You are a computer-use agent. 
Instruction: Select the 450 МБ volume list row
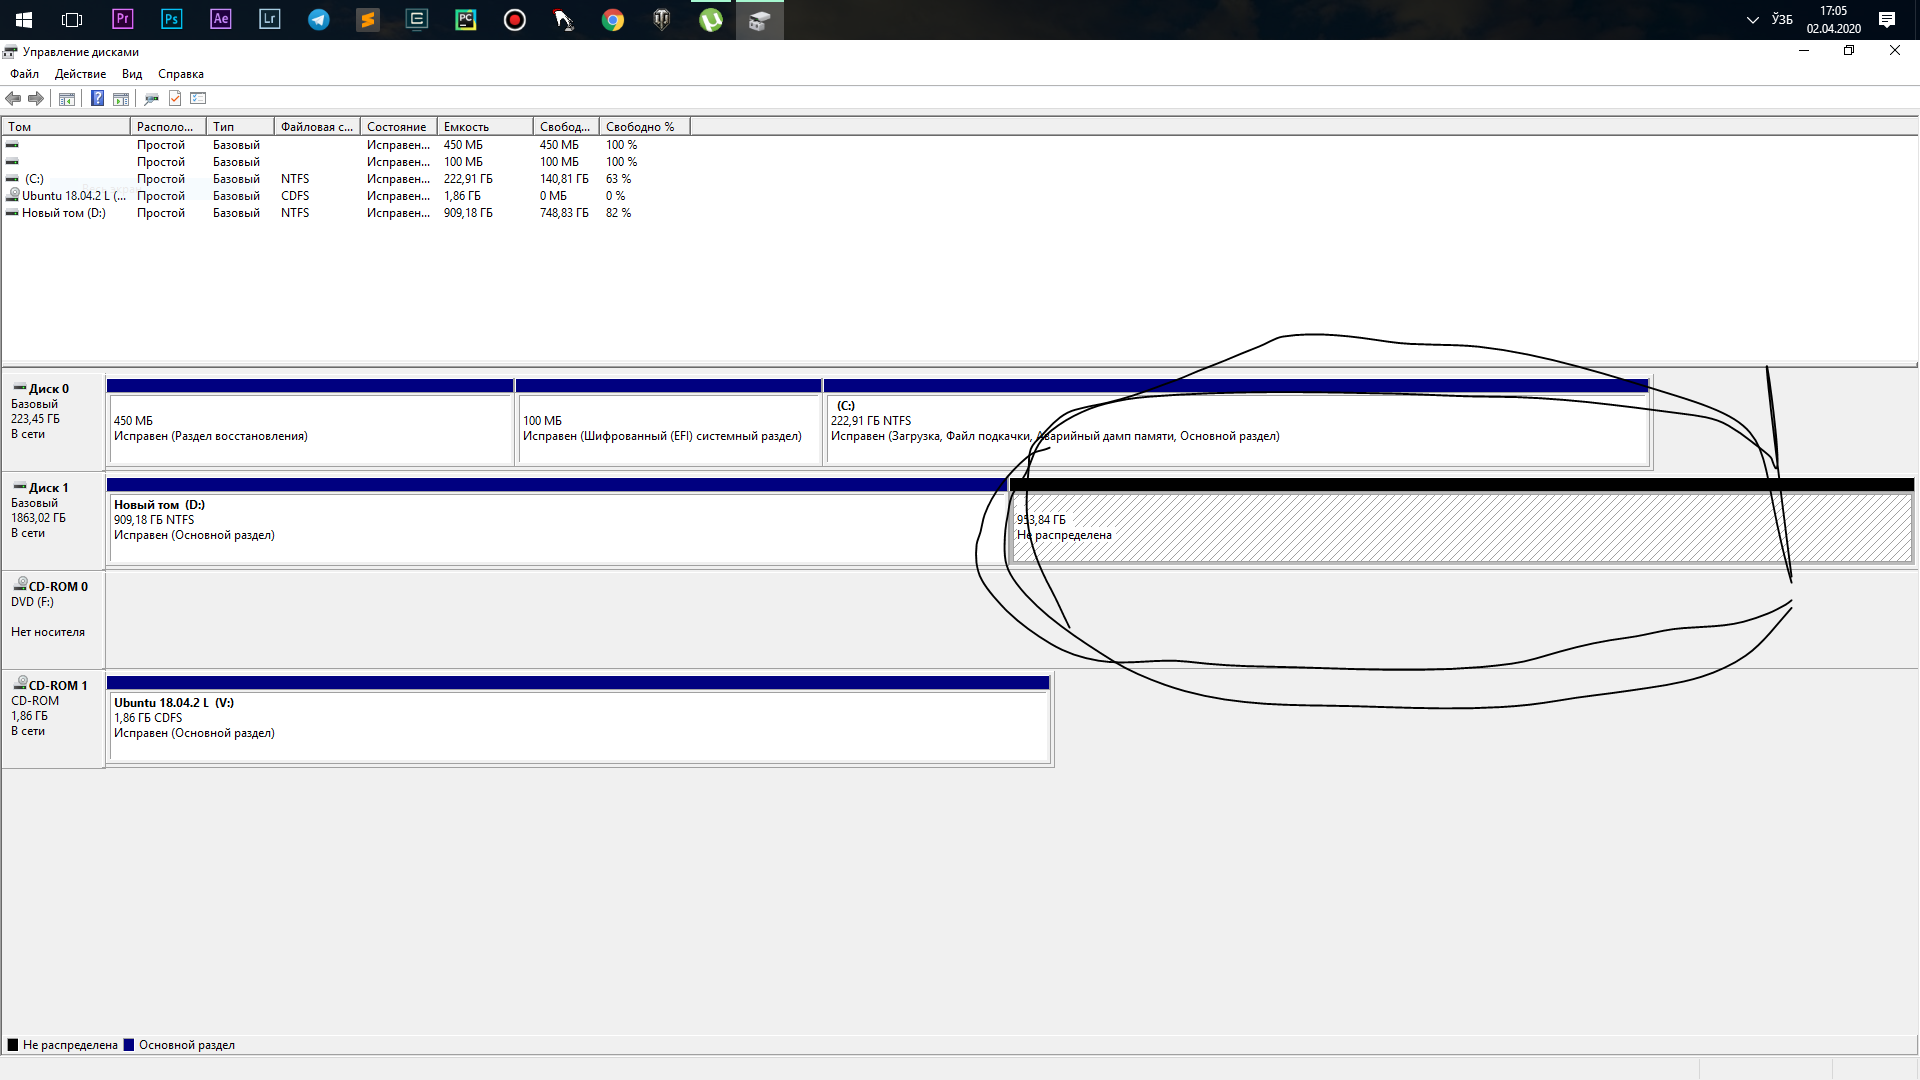(345, 145)
